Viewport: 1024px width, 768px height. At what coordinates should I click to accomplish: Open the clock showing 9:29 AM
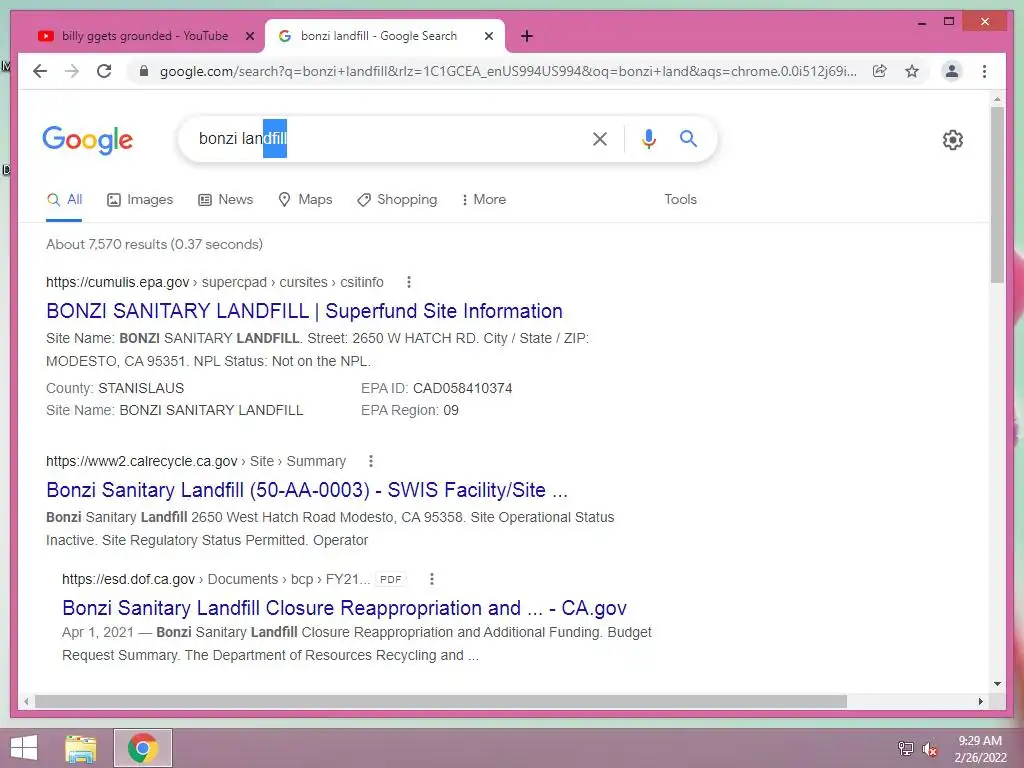(x=980, y=748)
